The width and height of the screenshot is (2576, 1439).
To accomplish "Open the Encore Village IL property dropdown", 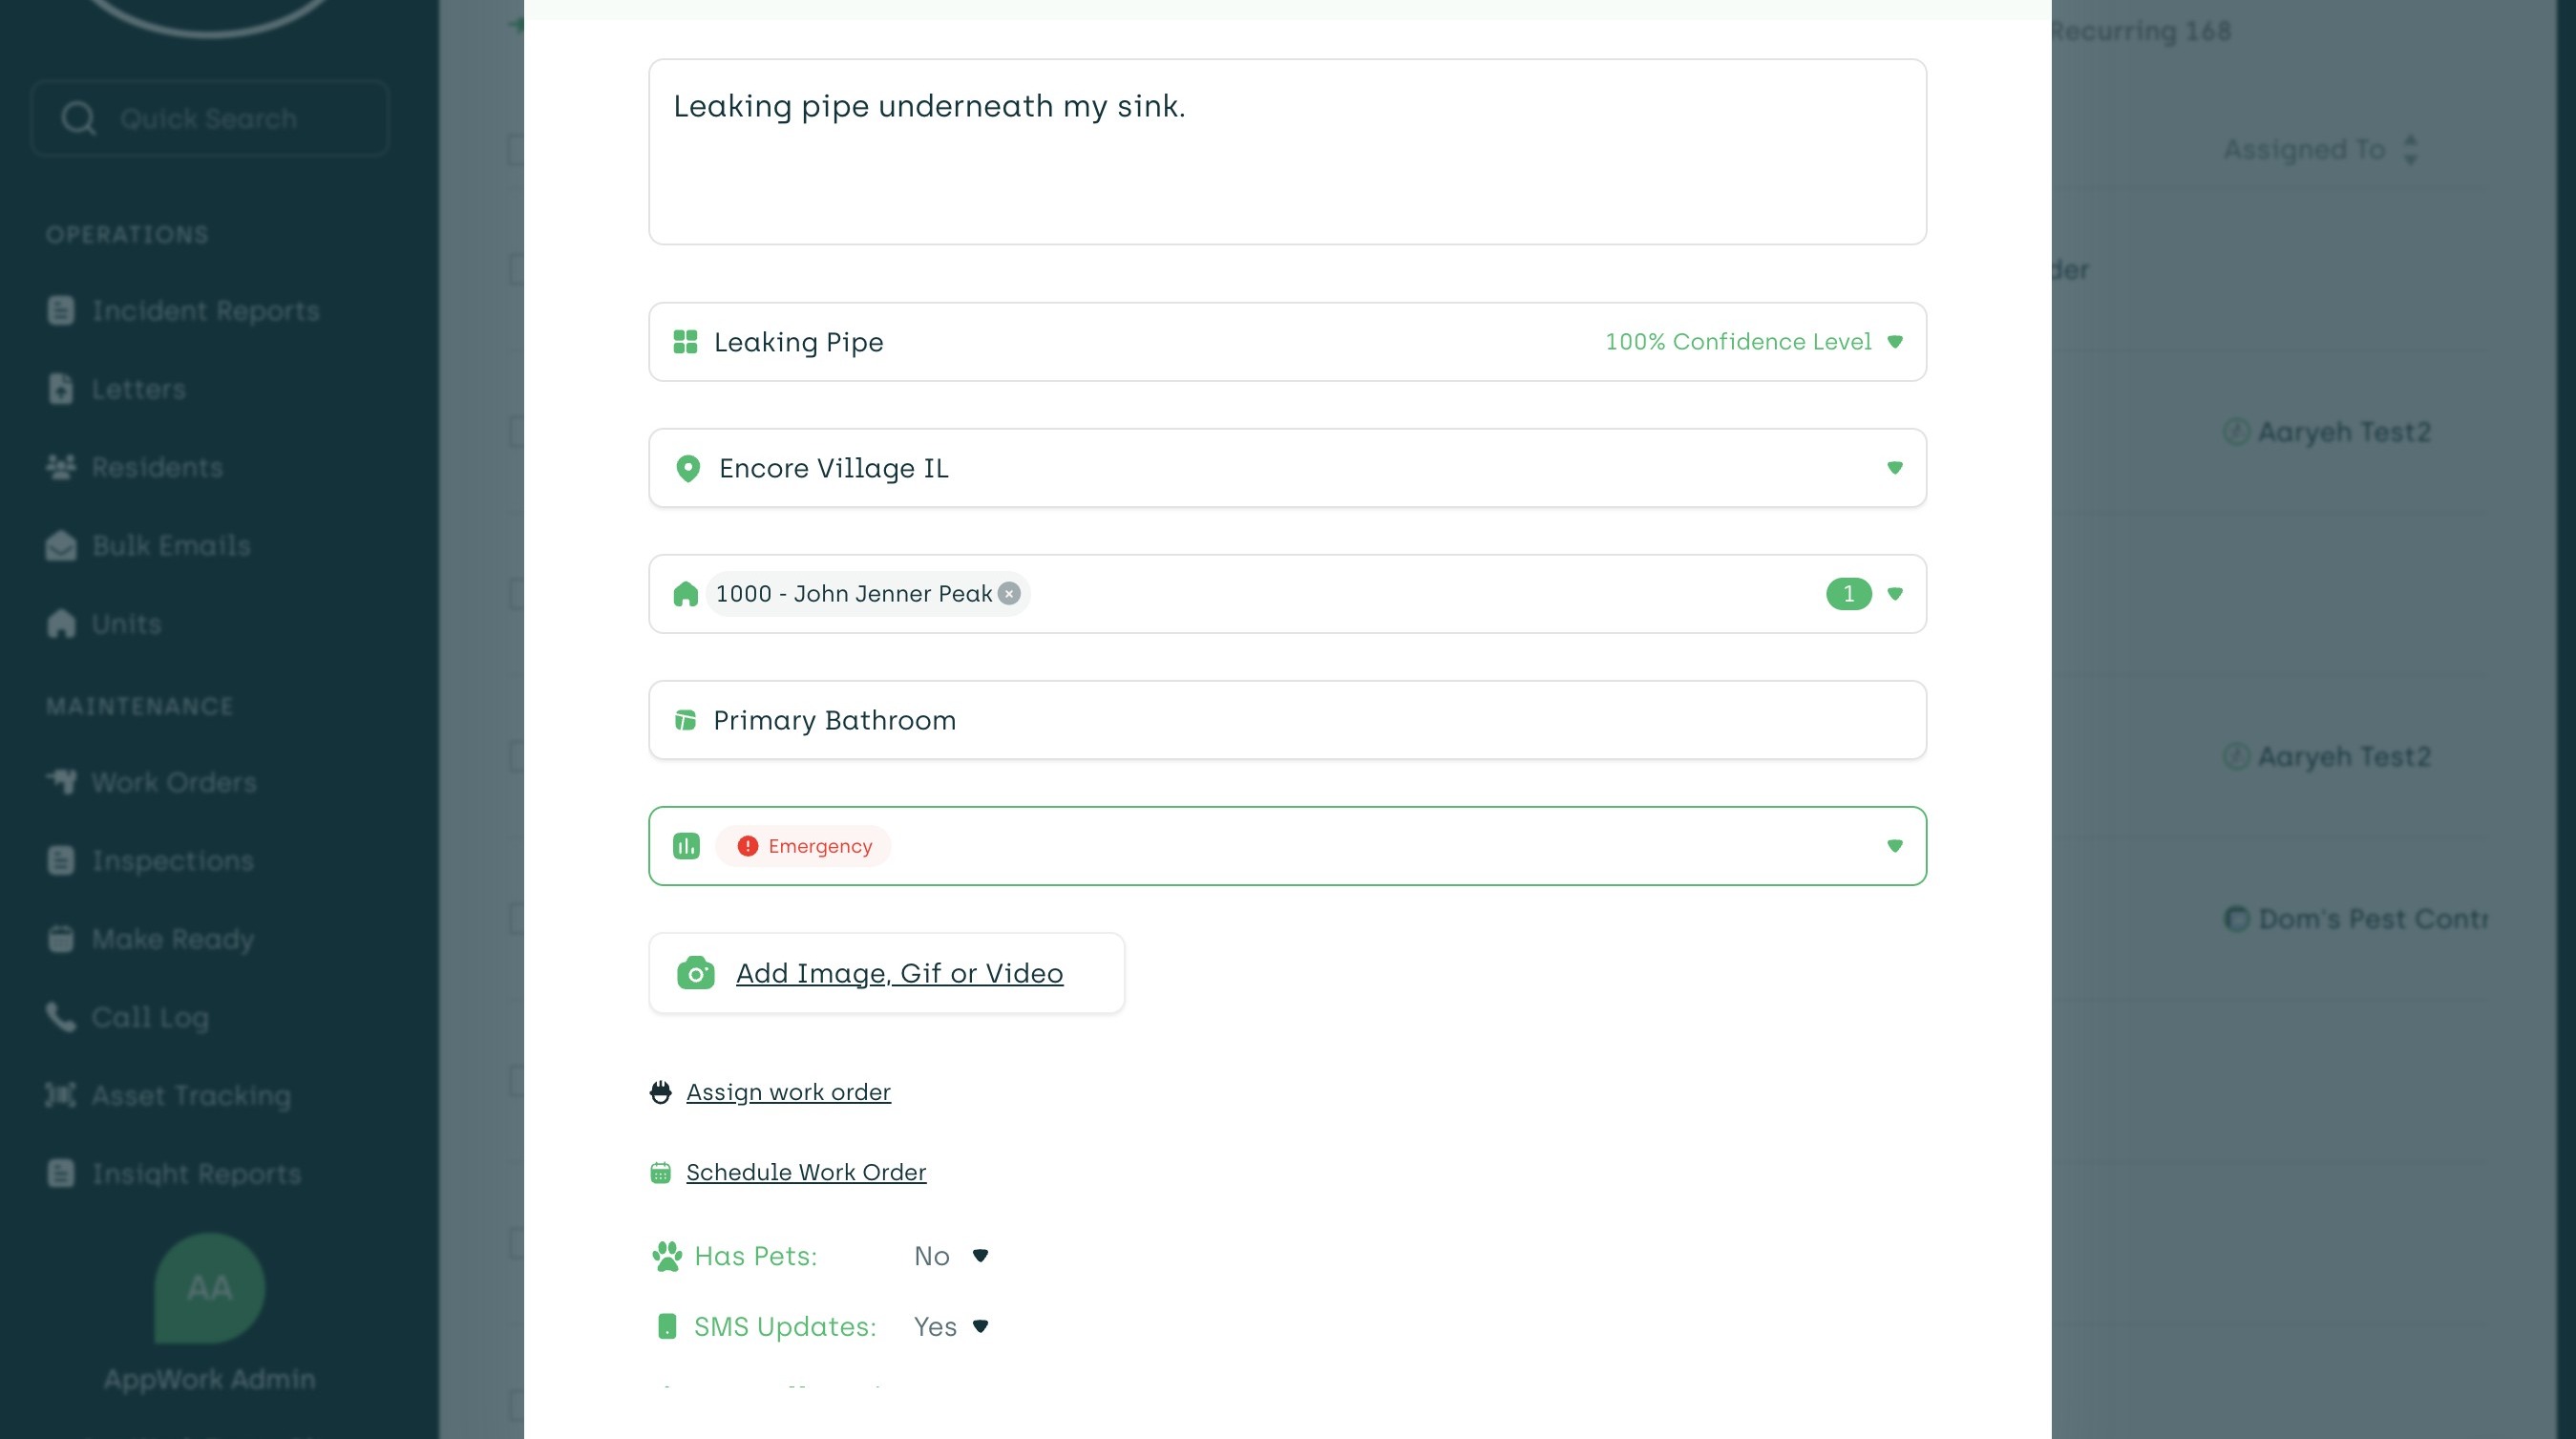I will click(x=1894, y=468).
